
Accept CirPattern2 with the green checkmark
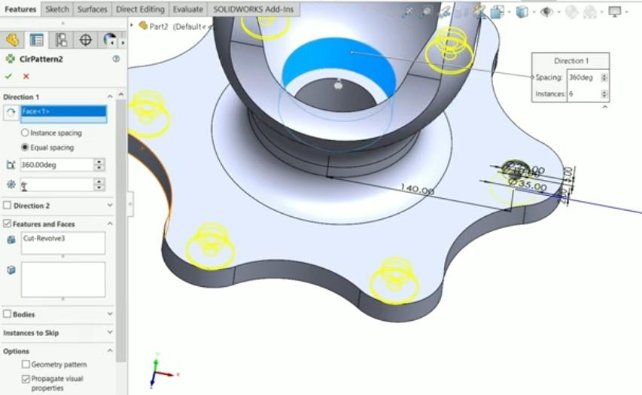pos(8,76)
